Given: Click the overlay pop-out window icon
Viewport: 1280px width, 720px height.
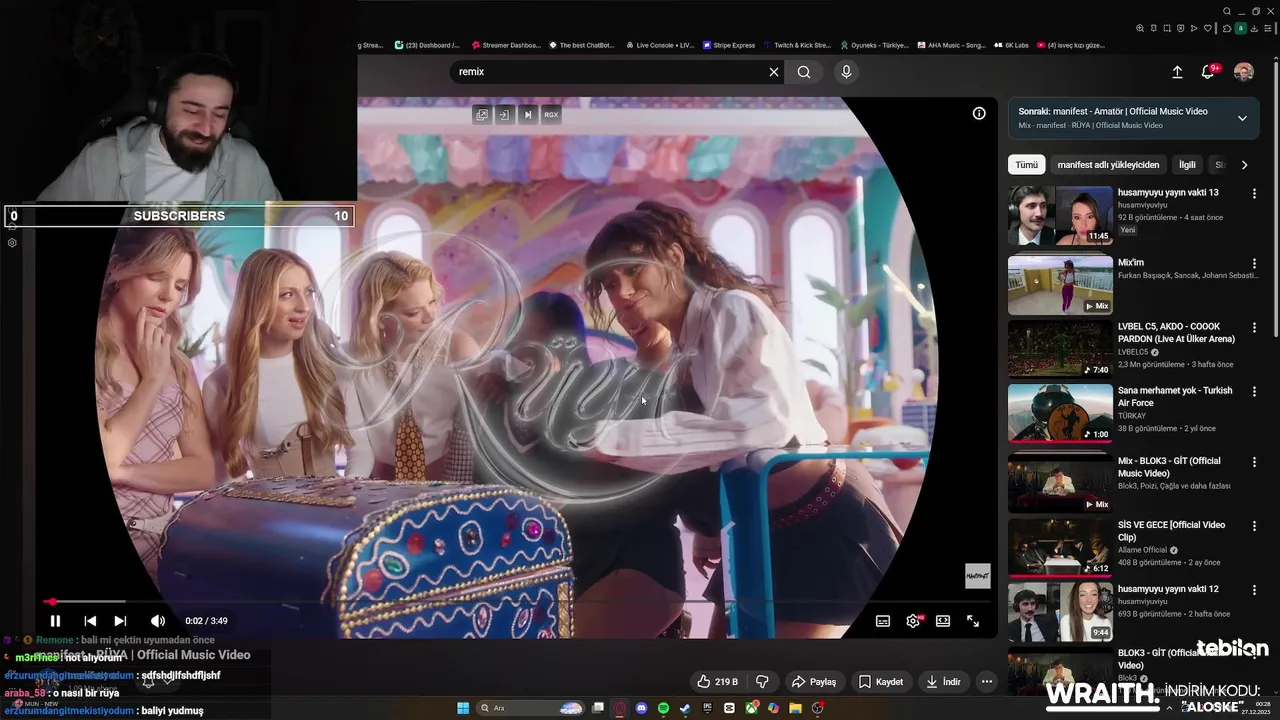Looking at the screenshot, I should click(x=482, y=115).
